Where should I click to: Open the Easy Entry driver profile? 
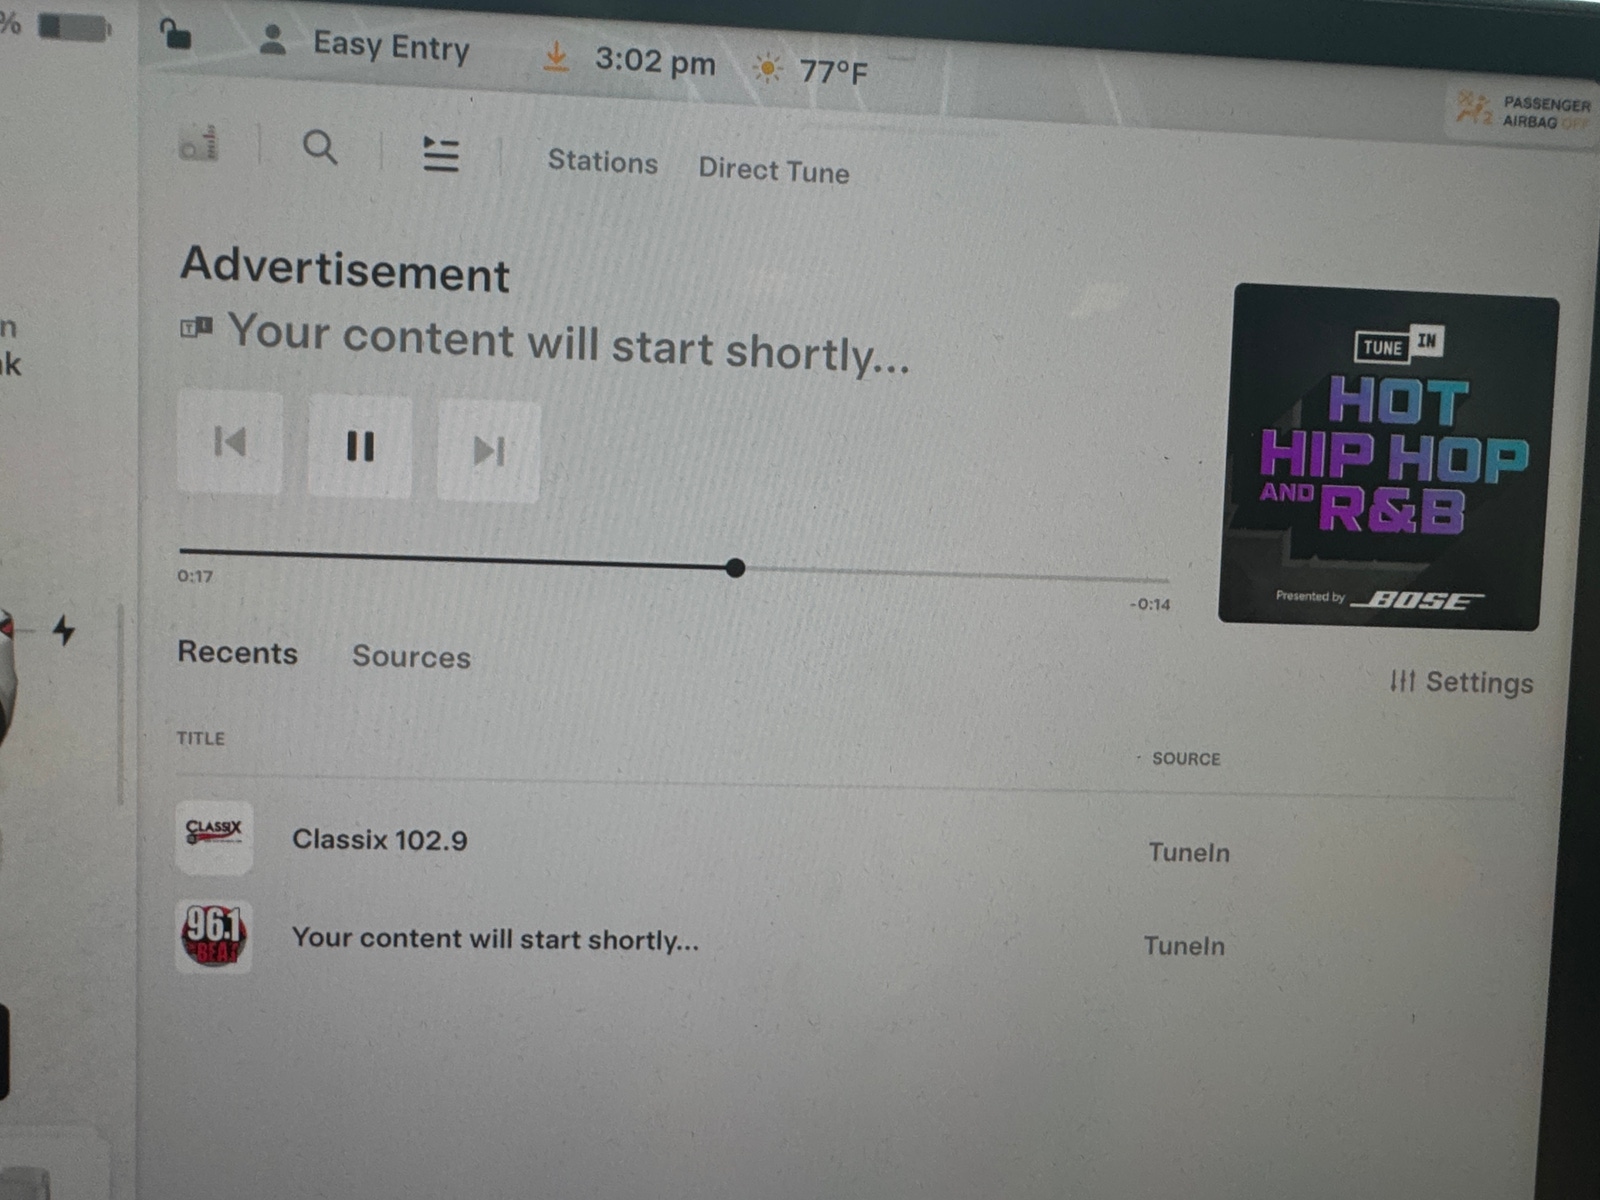click(366, 45)
